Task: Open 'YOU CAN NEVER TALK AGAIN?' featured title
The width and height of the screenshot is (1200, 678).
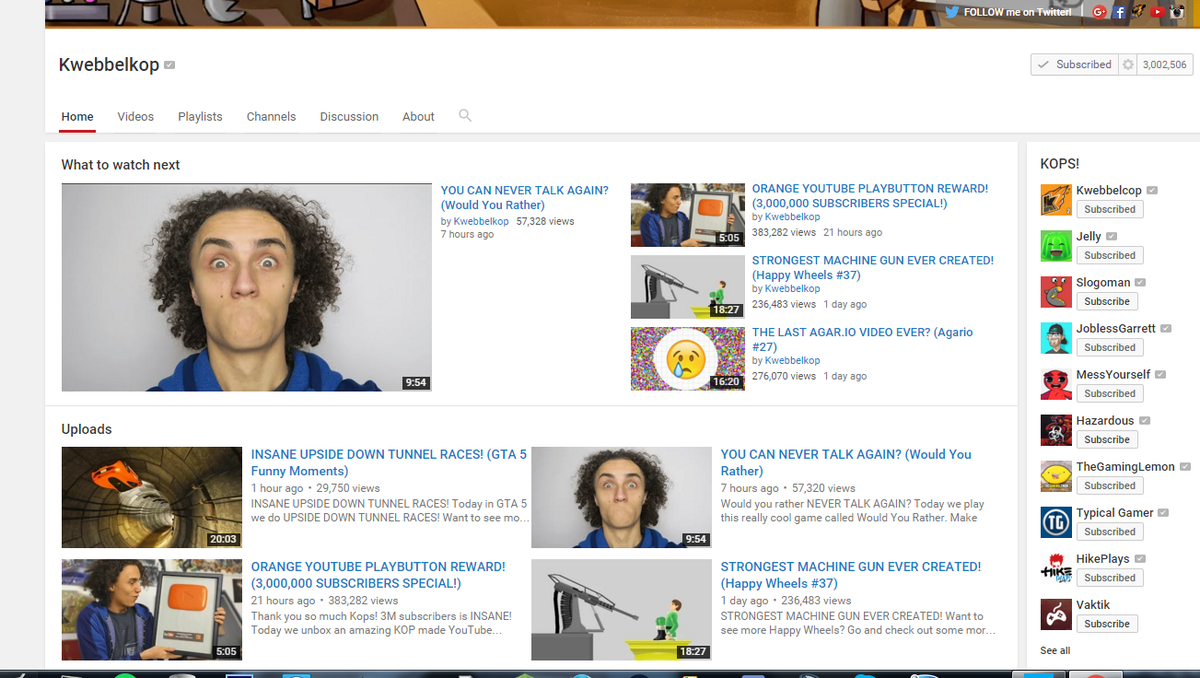Action: [524, 197]
